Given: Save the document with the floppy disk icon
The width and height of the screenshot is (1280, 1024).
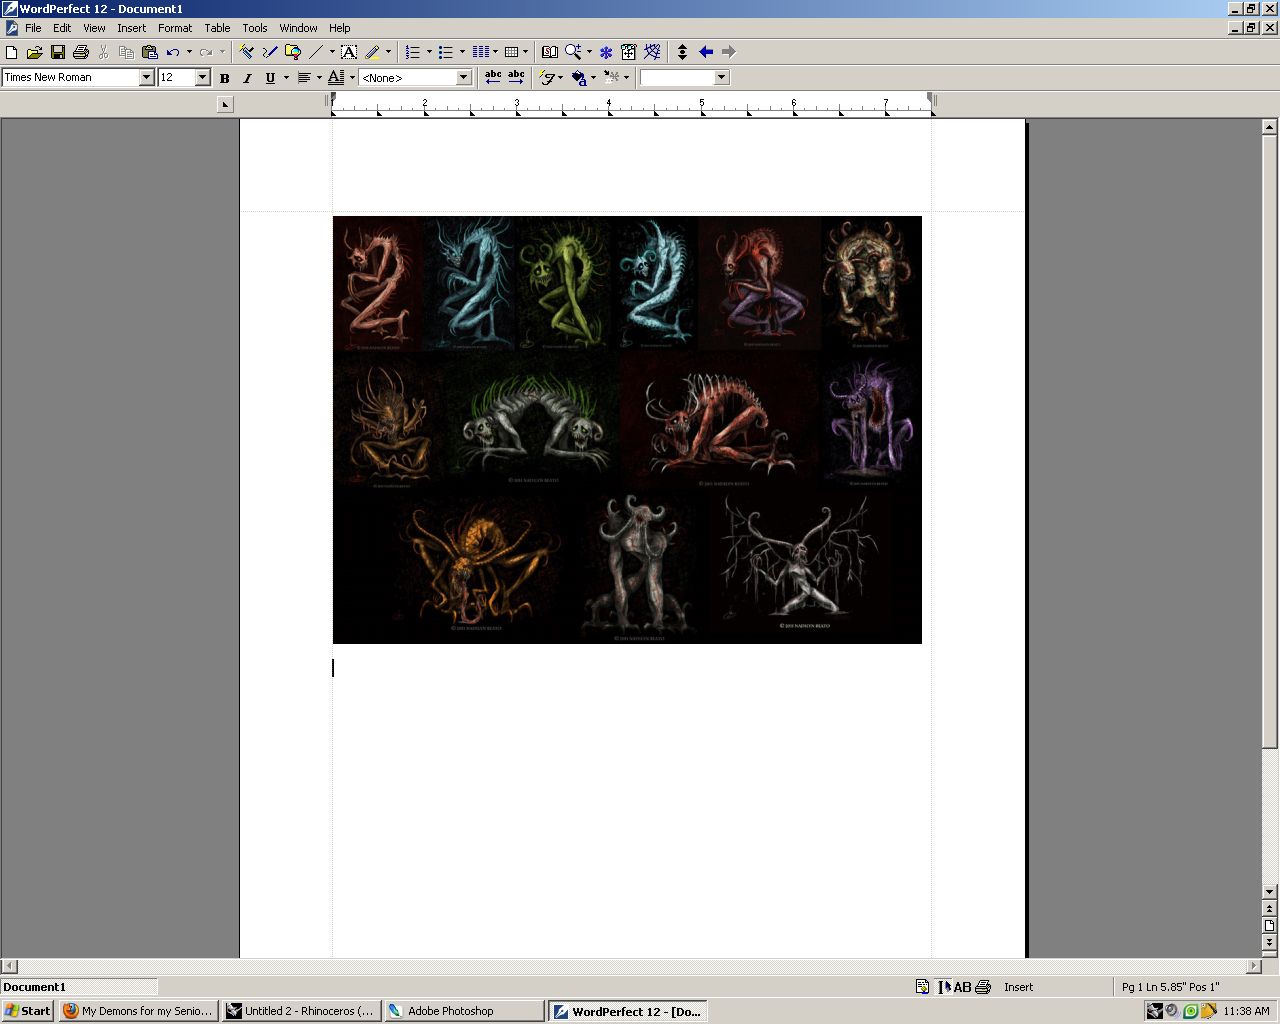Looking at the screenshot, I should (57, 52).
